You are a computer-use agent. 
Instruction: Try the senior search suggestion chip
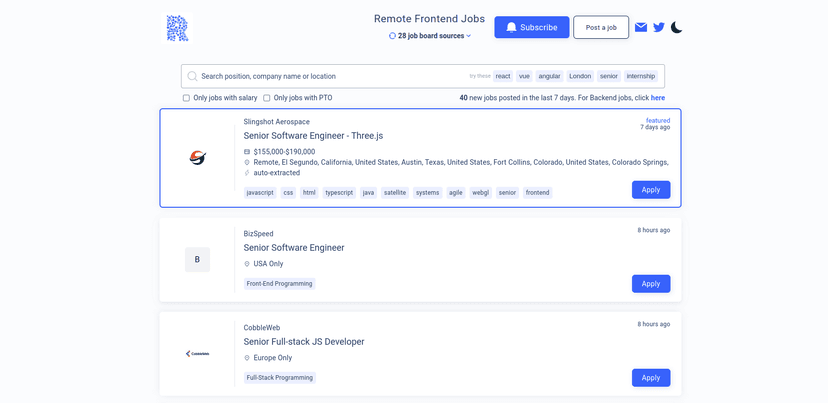[x=609, y=76]
